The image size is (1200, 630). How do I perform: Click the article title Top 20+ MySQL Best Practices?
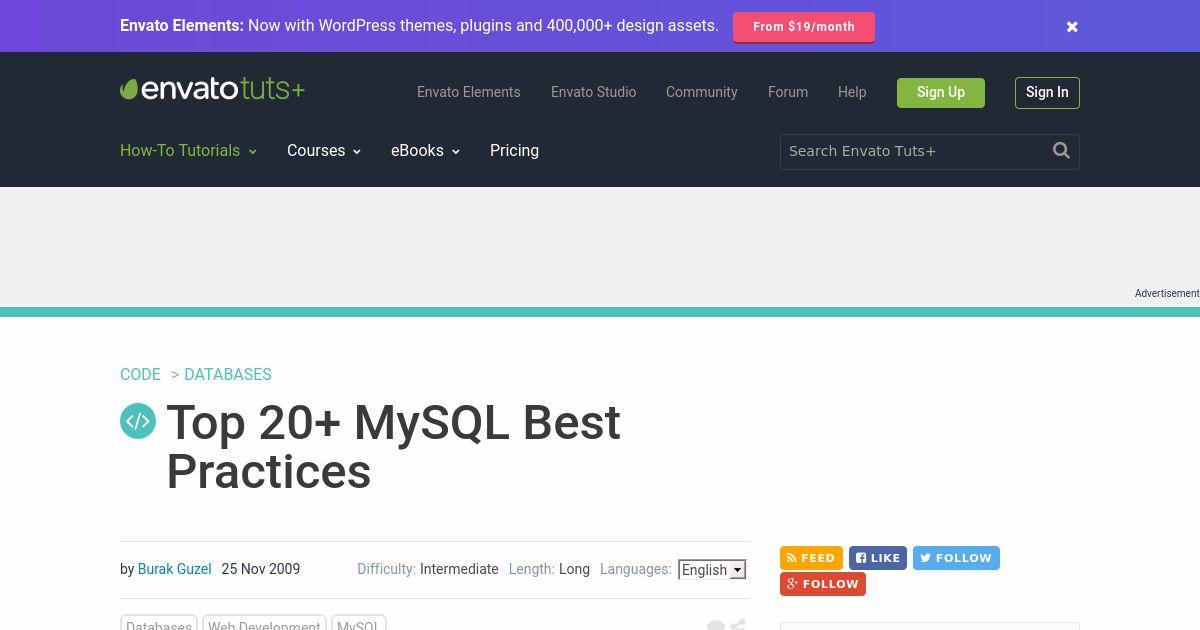coord(393,447)
